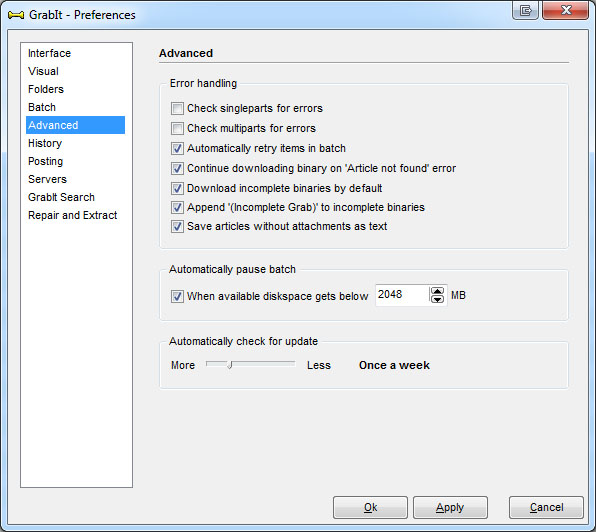Disable Download incomplete binaries by default
Image resolution: width=596 pixels, height=532 pixels.
(x=177, y=188)
